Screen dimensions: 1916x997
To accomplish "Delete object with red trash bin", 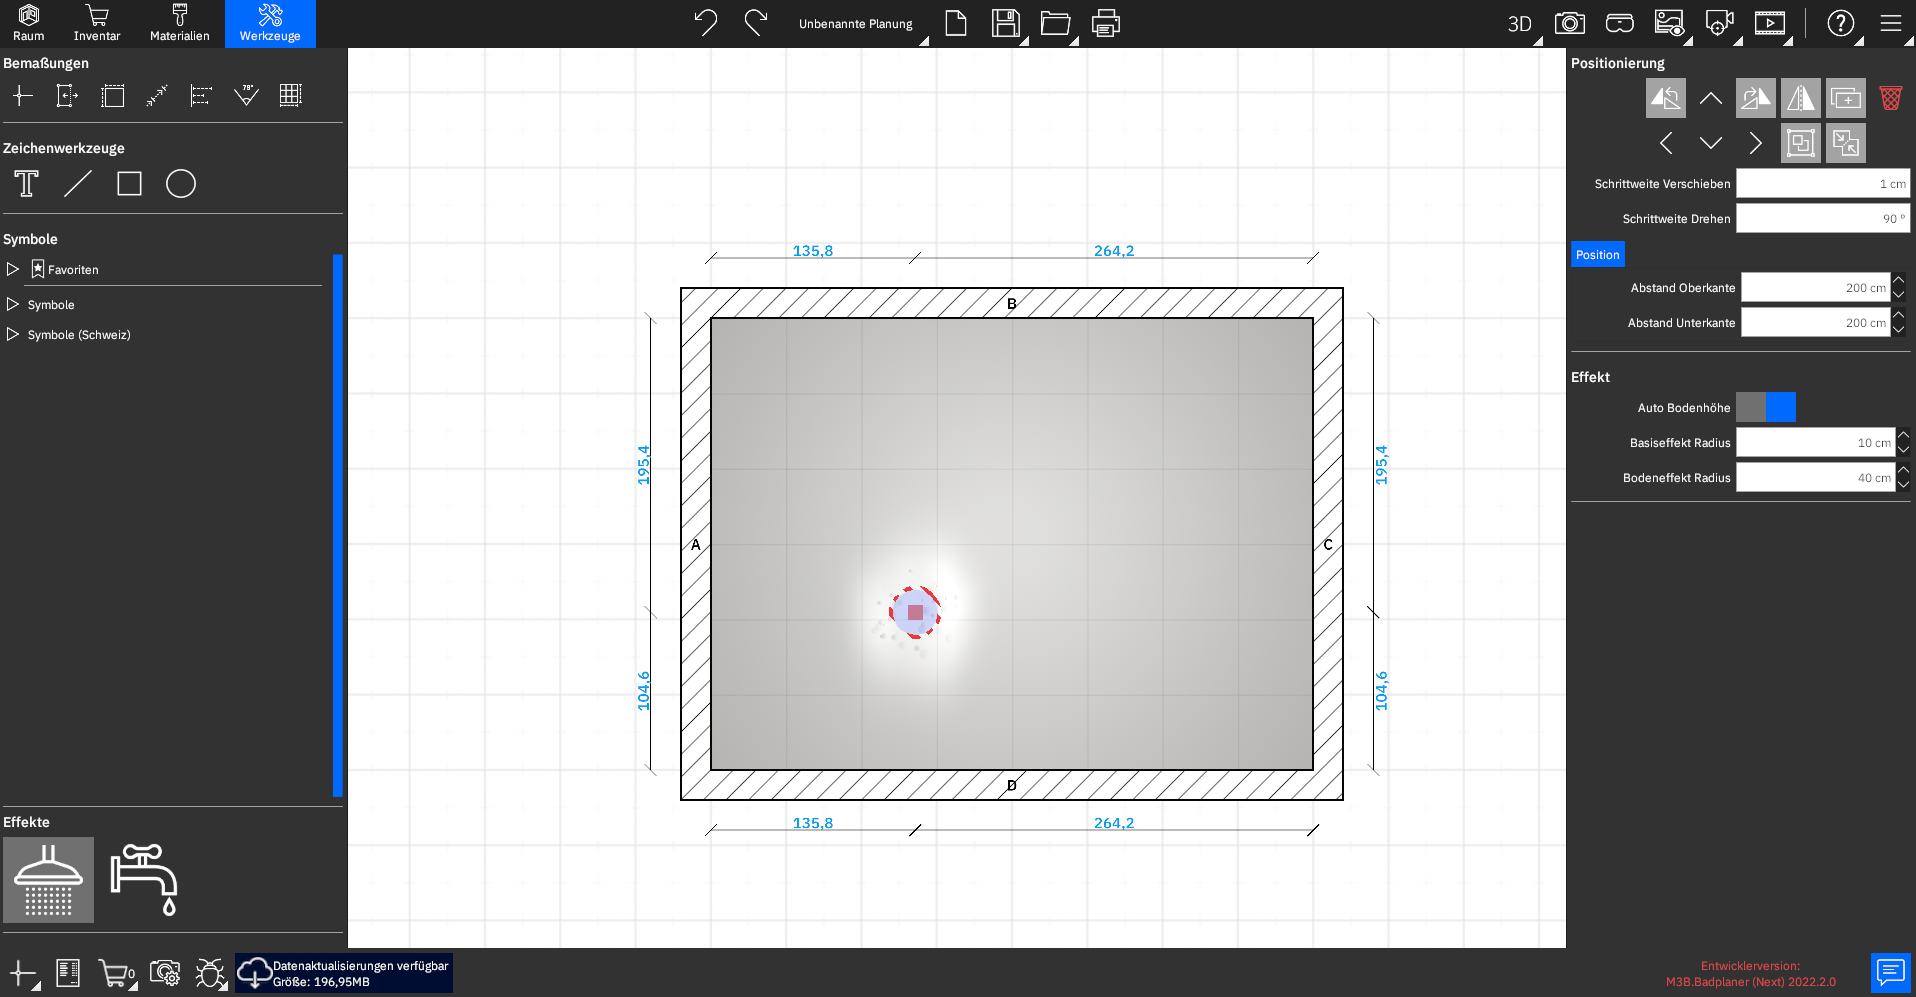I will point(1890,98).
